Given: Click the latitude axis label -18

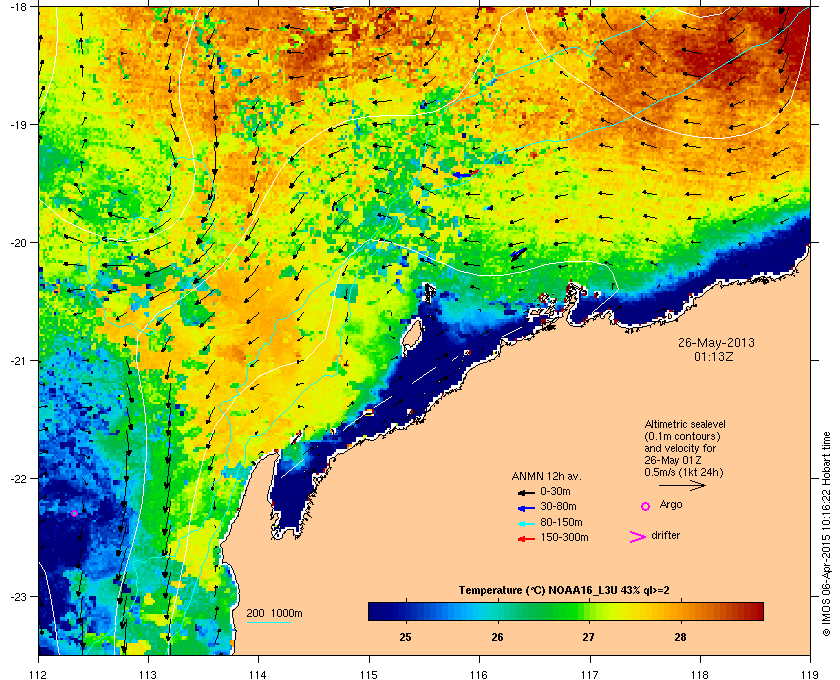Looking at the screenshot, I should click(18, 6).
